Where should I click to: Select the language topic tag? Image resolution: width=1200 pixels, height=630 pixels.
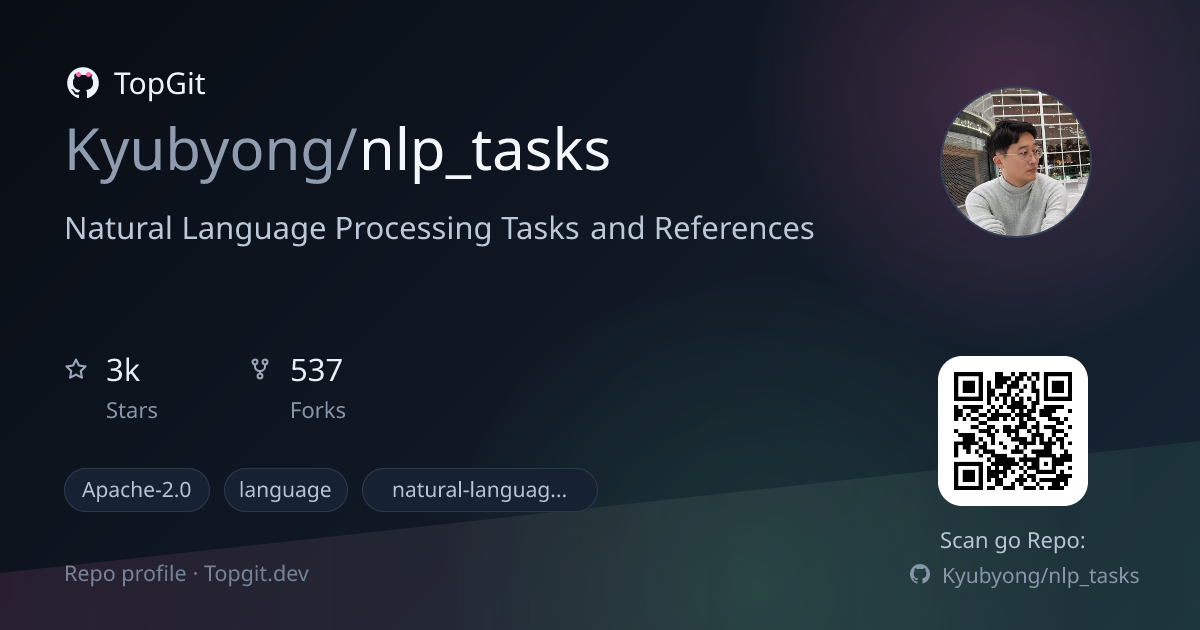pyautogui.click(x=285, y=490)
